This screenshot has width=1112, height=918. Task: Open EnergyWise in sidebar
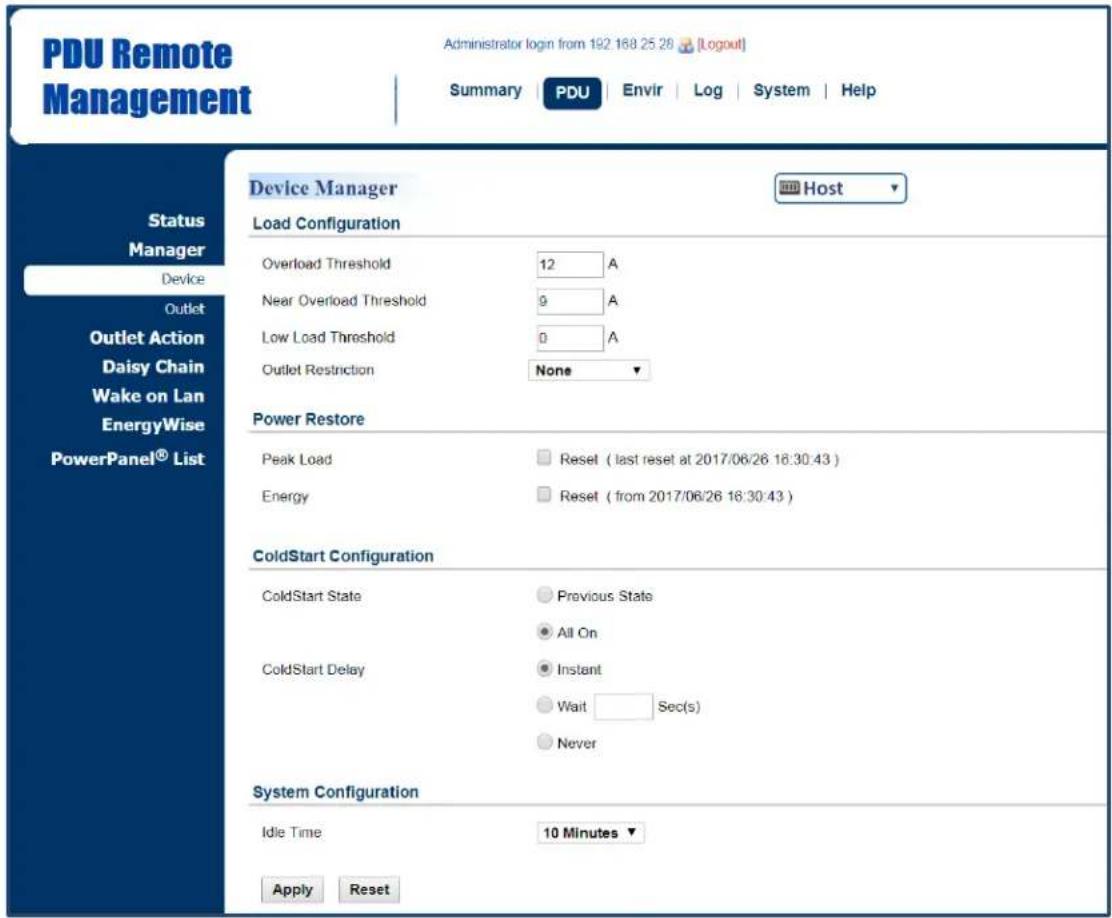[152, 425]
